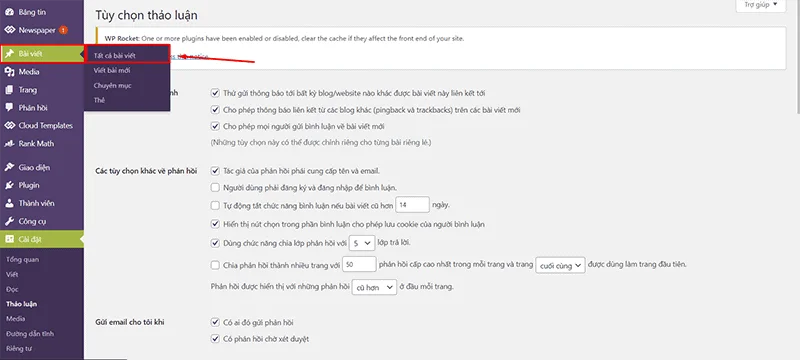
Task: Click the days-old input field showing 14
Action: click(x=413, y=204)
